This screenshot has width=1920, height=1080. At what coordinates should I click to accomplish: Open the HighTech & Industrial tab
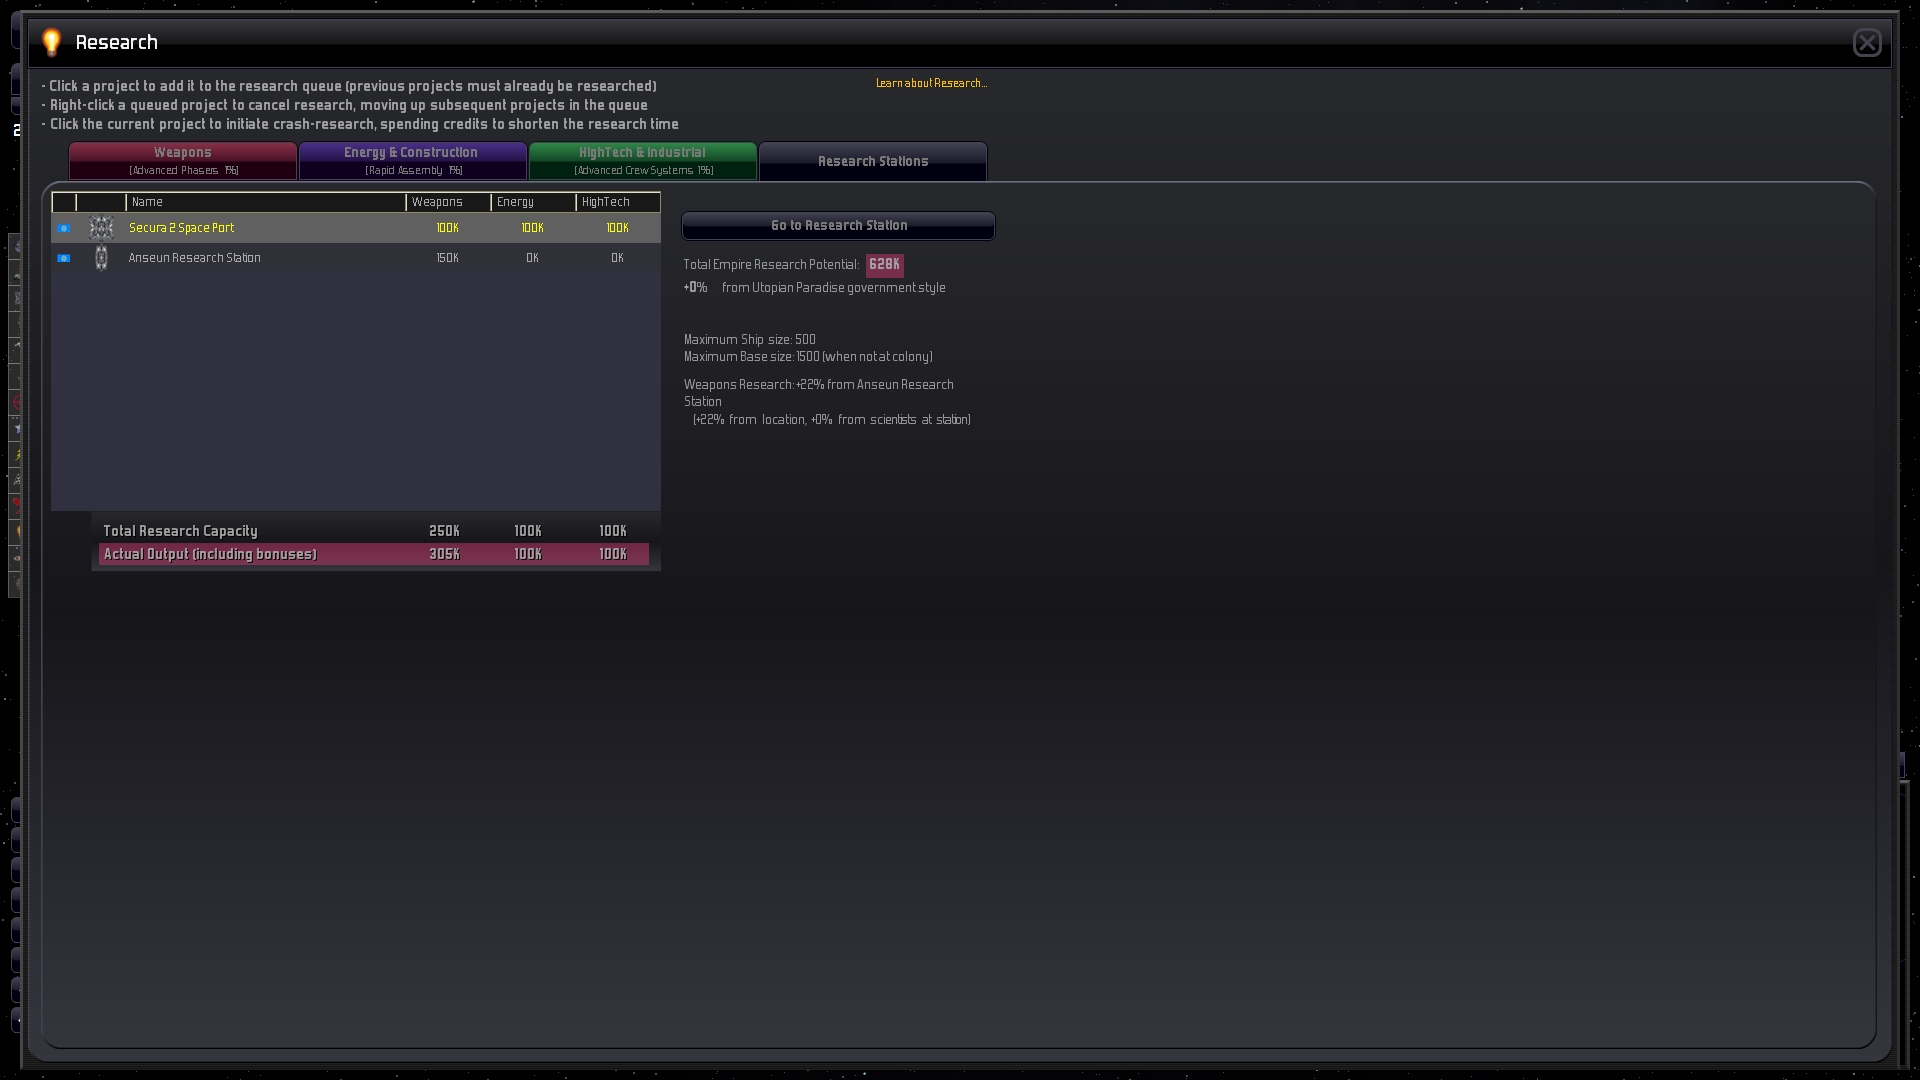pyautogui.click(x=642, y=160)
